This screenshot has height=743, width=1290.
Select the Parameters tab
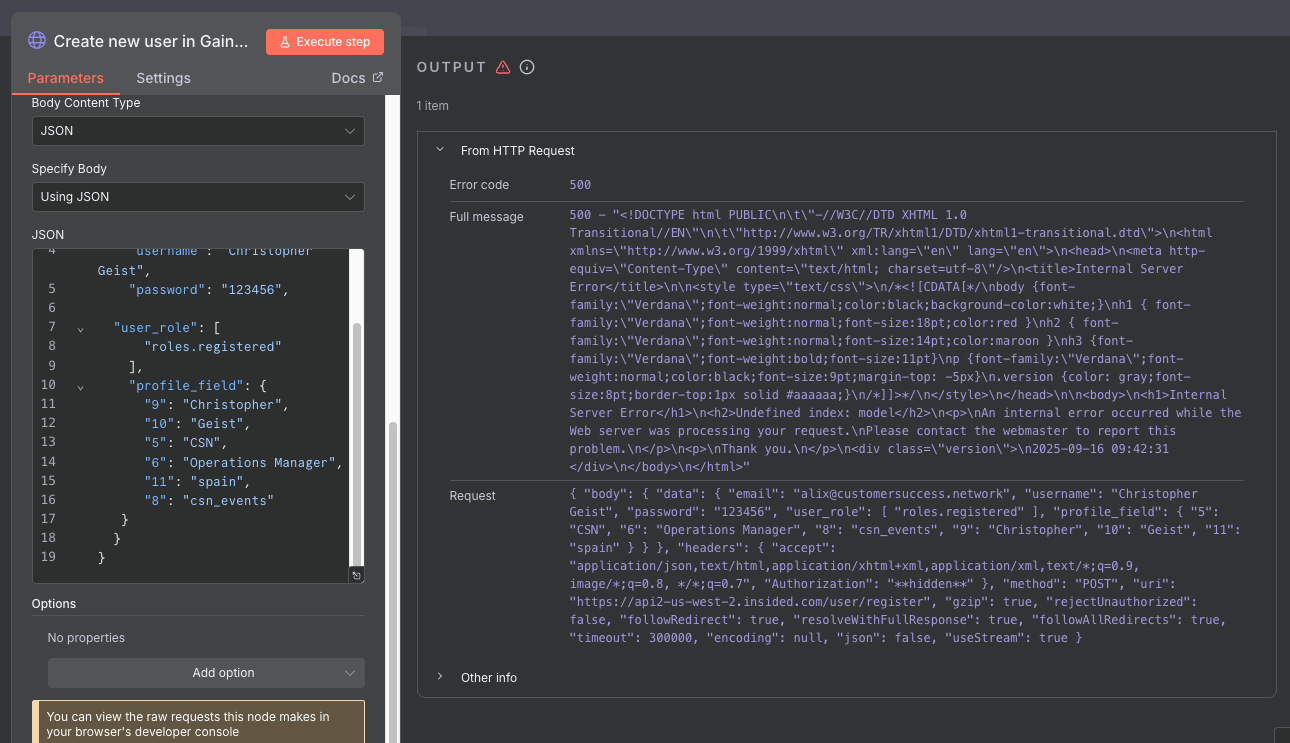(x=65, y=78)
